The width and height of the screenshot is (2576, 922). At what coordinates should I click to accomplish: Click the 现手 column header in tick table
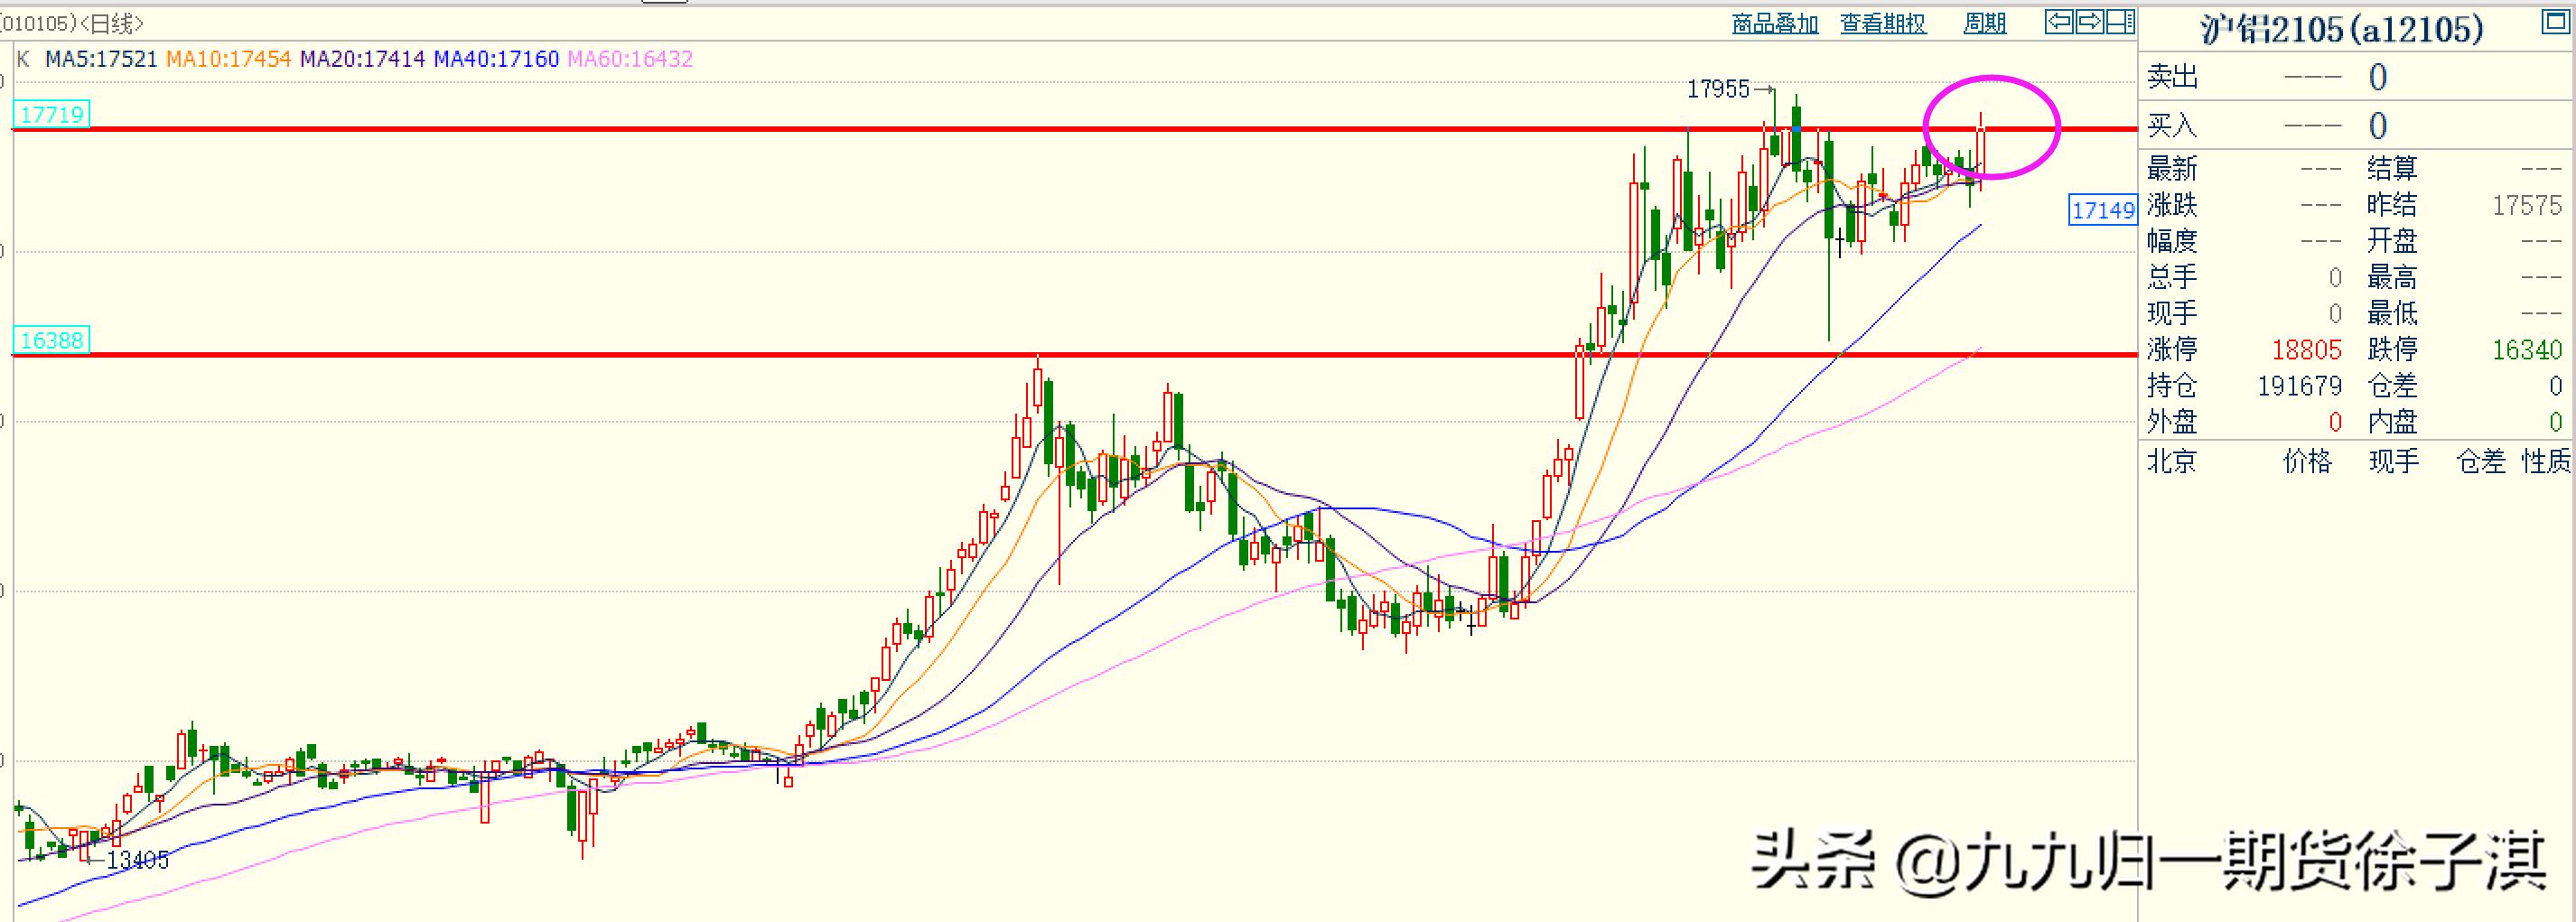tap(2394, 461)
